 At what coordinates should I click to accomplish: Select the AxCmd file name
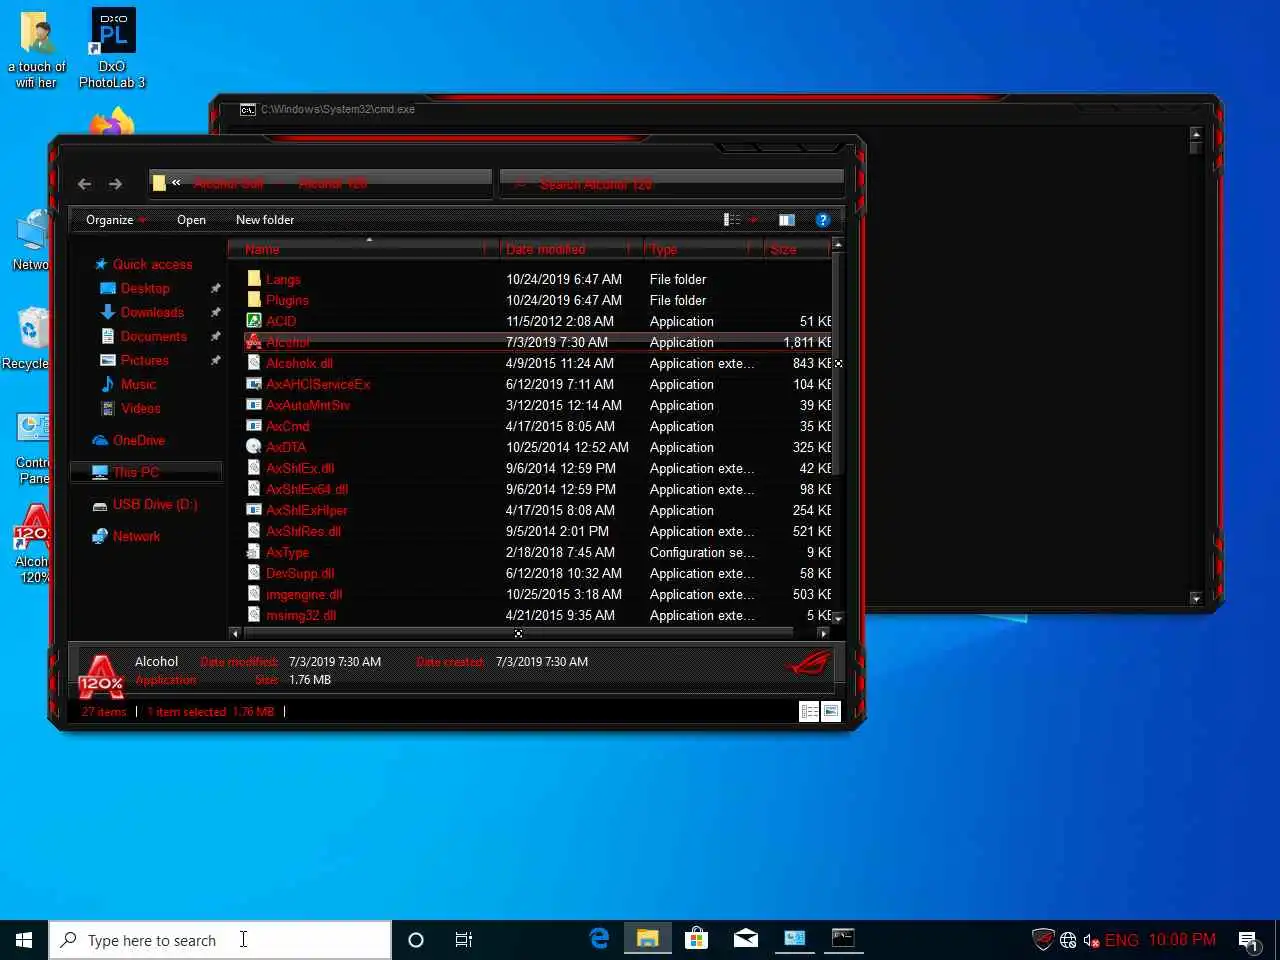point(288,426)
